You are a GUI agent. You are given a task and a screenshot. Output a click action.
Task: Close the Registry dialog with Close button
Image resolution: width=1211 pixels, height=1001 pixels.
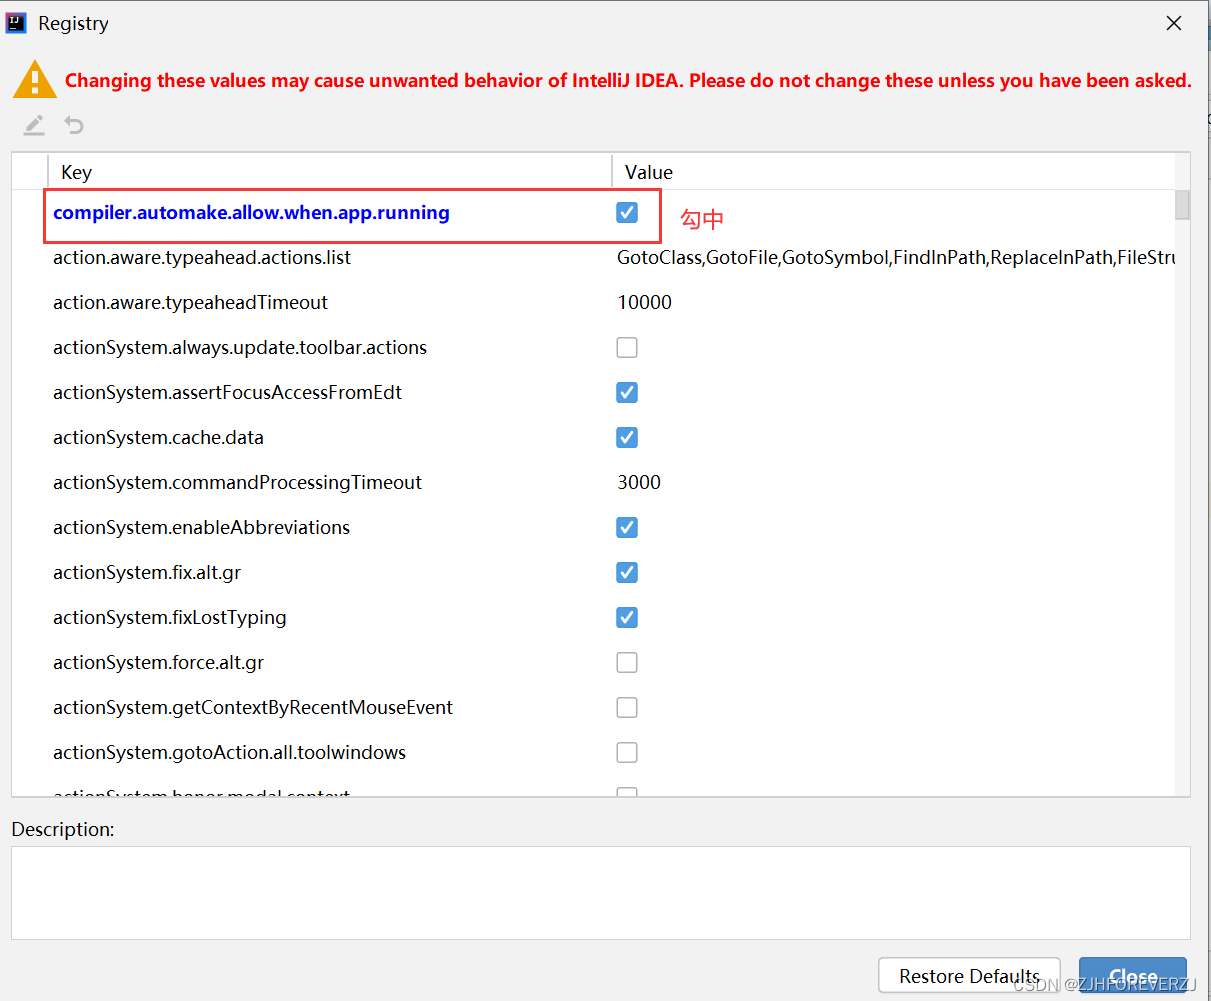tap(1133, 976)
